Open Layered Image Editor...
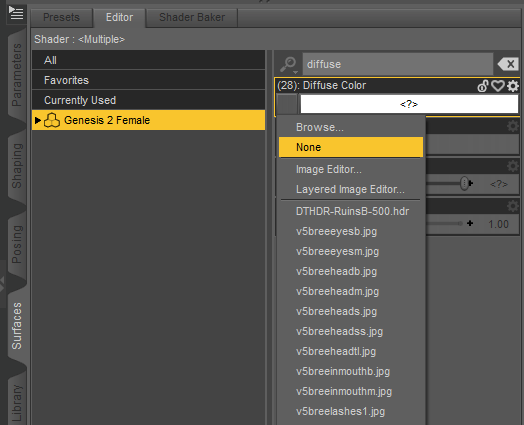 [350, 189]
